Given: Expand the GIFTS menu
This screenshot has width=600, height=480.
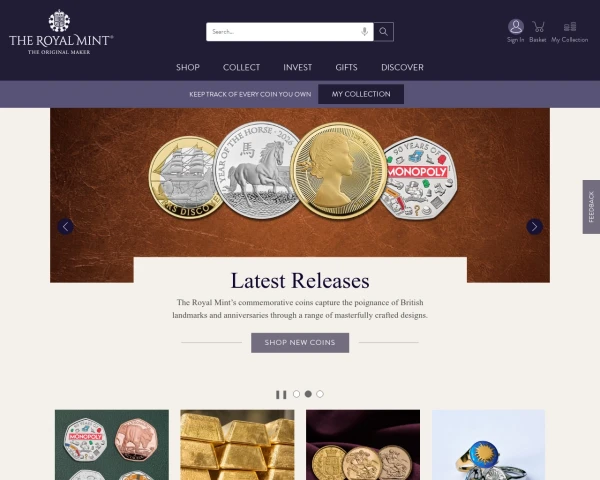Looking at the screenshot, I should (346, 67).
